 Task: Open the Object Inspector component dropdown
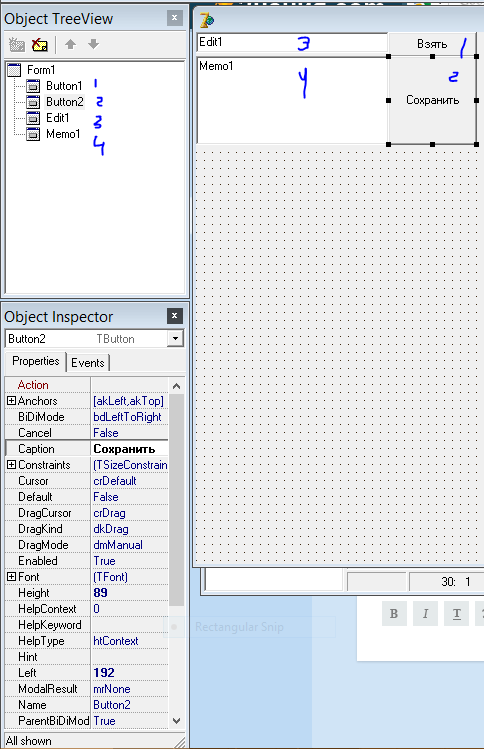coord(175,339)
